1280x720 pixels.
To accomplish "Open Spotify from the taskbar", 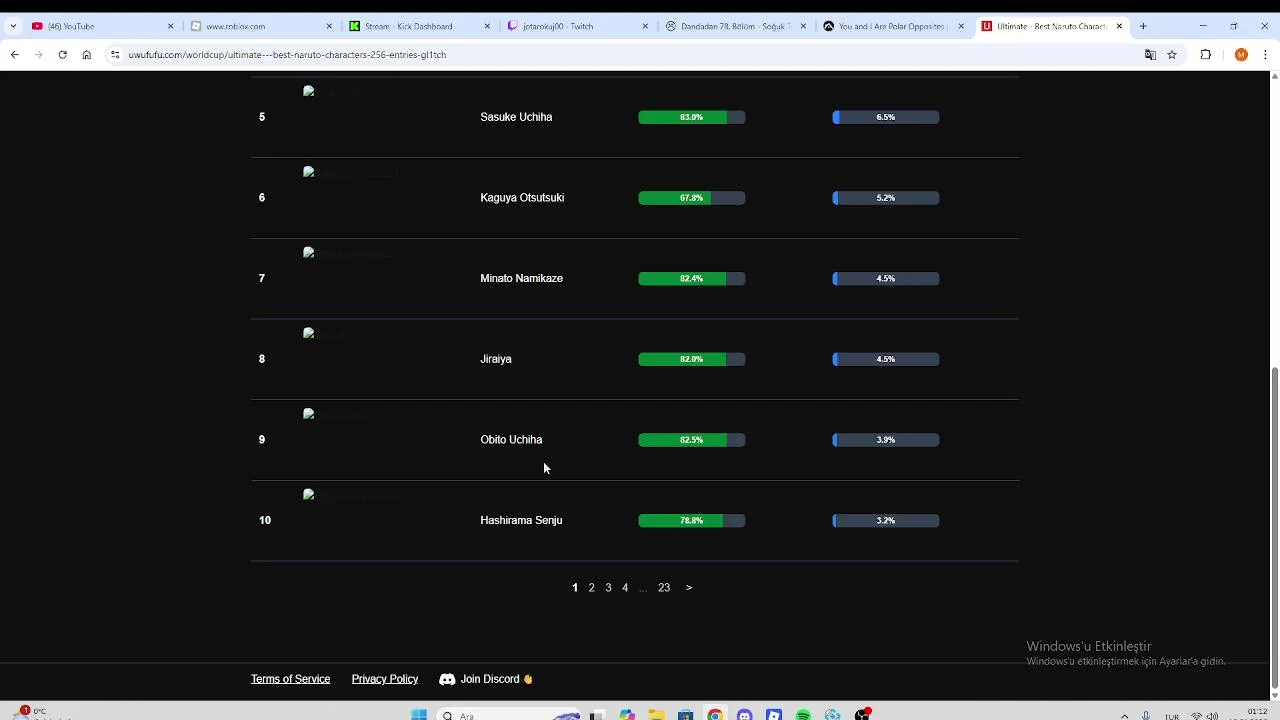I will (x=803, y=715).
